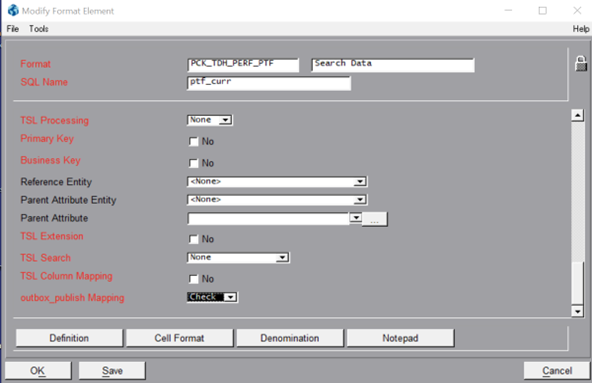
Task: Minimize the Modify Format Element window
Action: (x=509, y=11)
